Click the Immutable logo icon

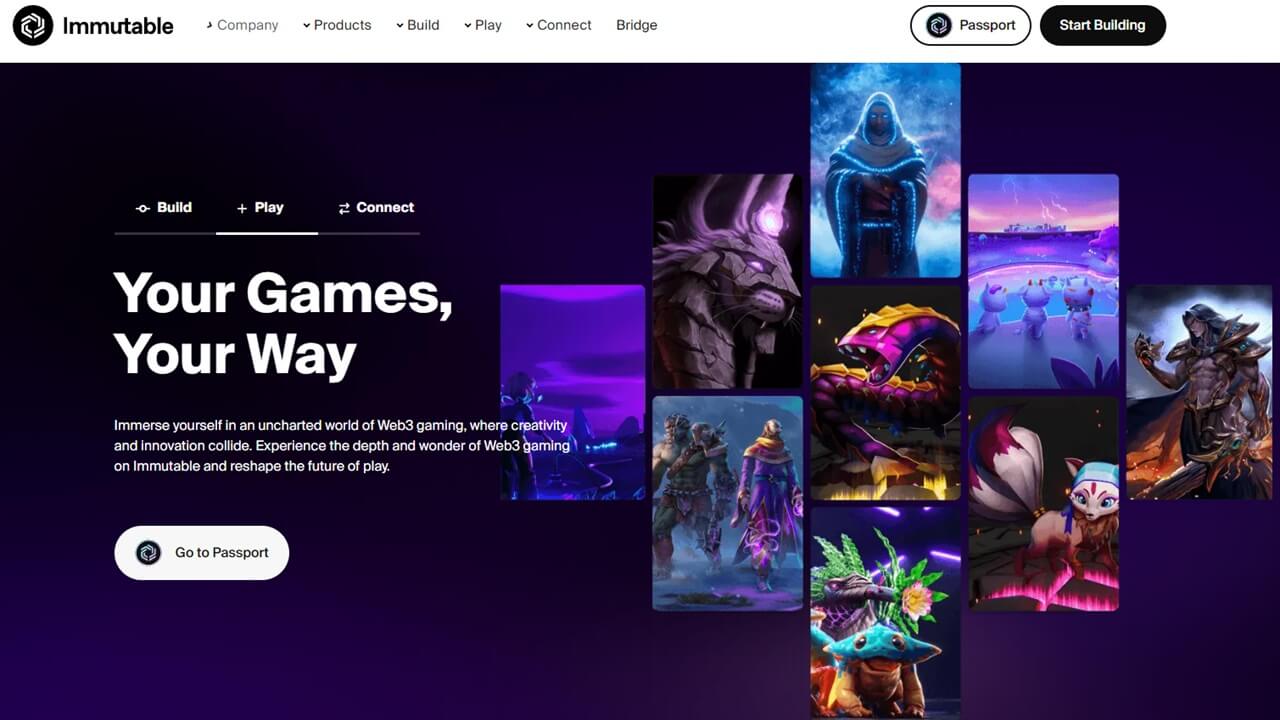point(33,25)
